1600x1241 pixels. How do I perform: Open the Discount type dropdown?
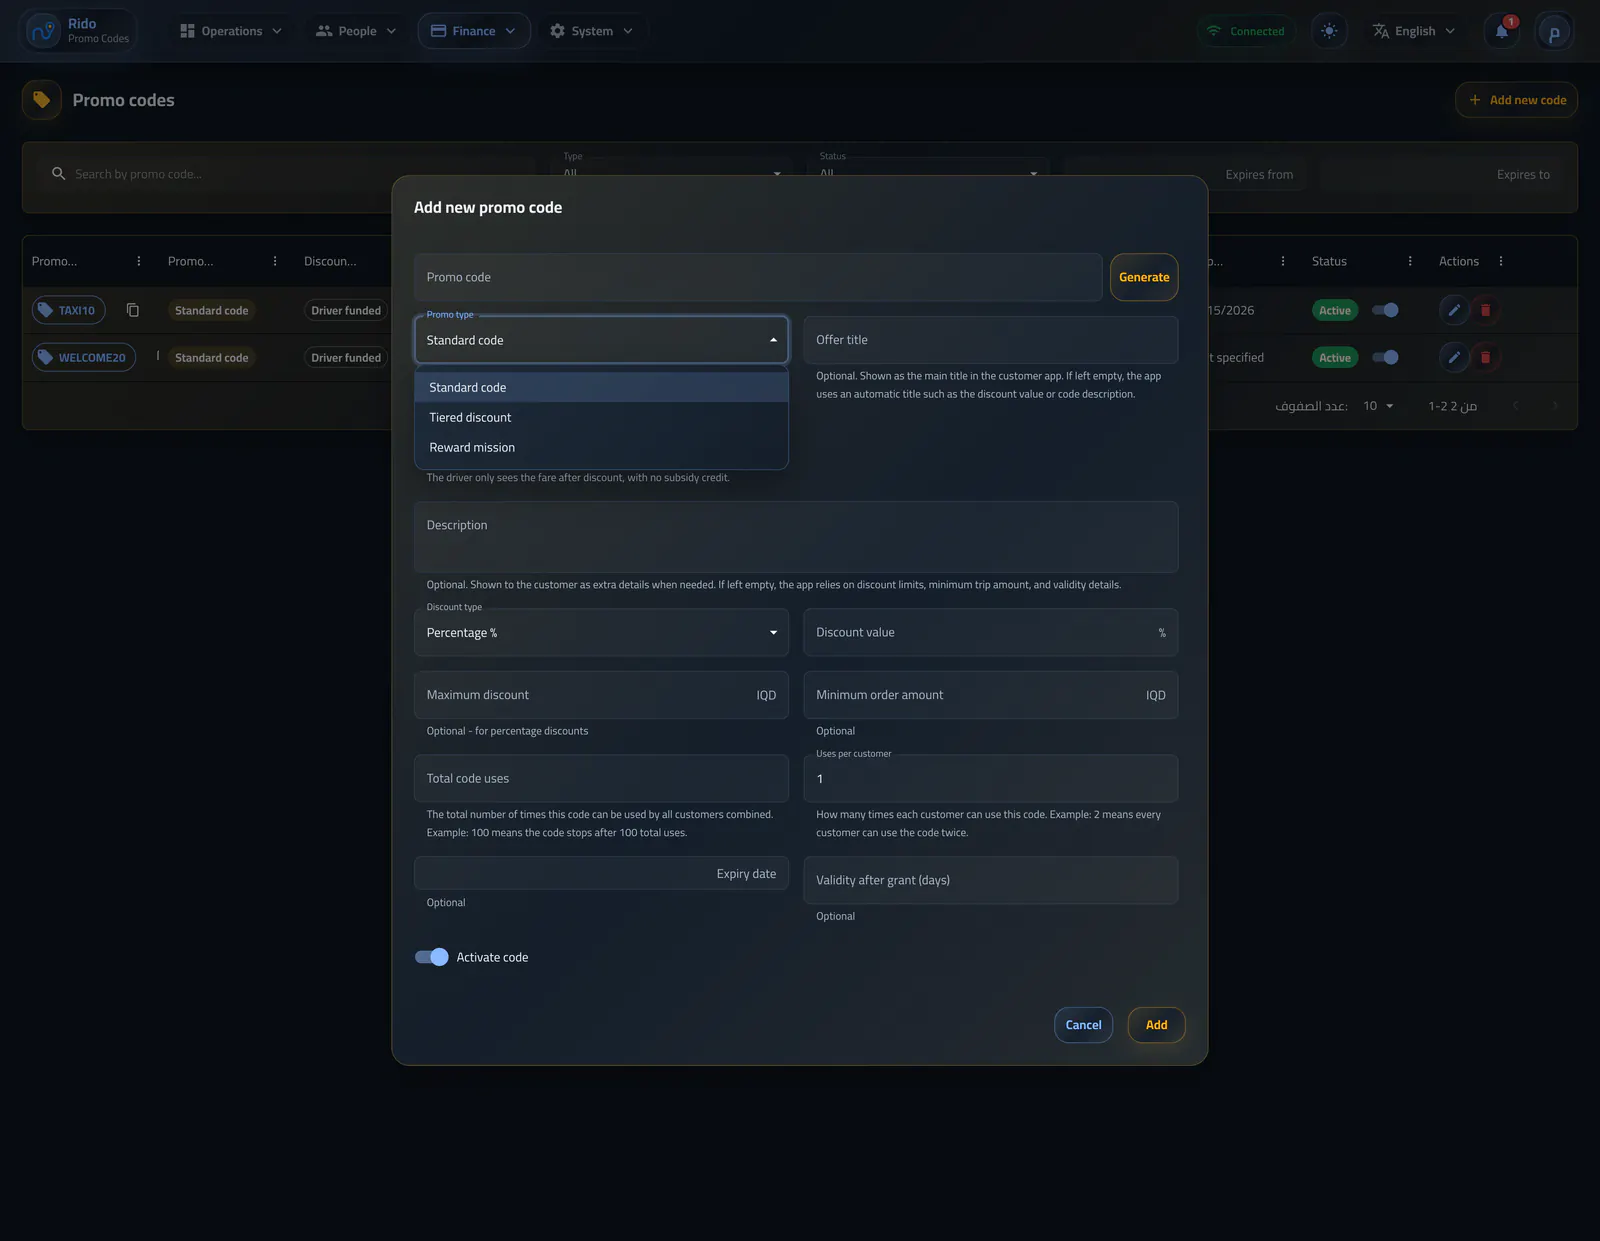(x=601, y=632)
